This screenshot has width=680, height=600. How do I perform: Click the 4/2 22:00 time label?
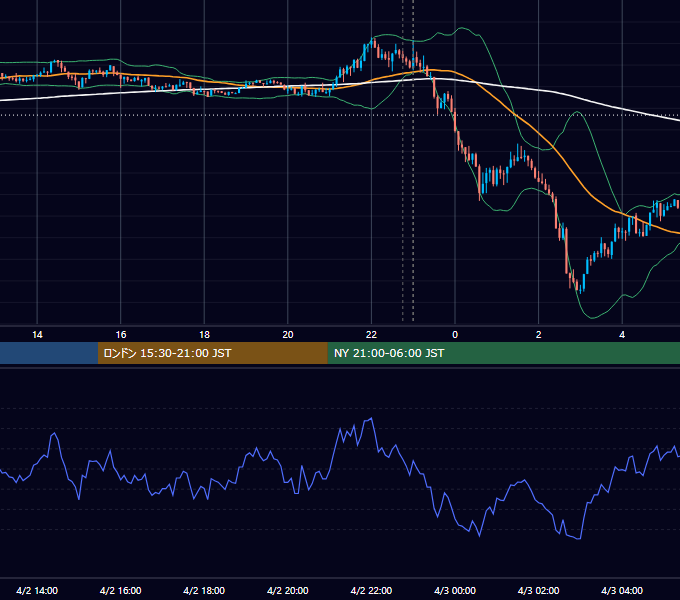click(371, 590)
